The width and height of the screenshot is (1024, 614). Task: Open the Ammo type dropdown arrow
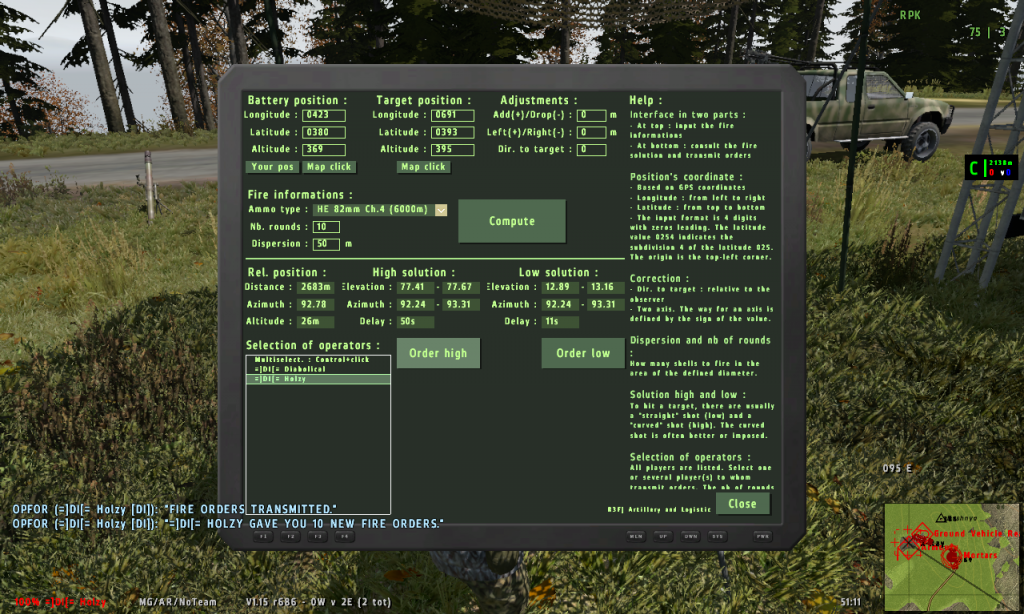[x=441, y=210]
